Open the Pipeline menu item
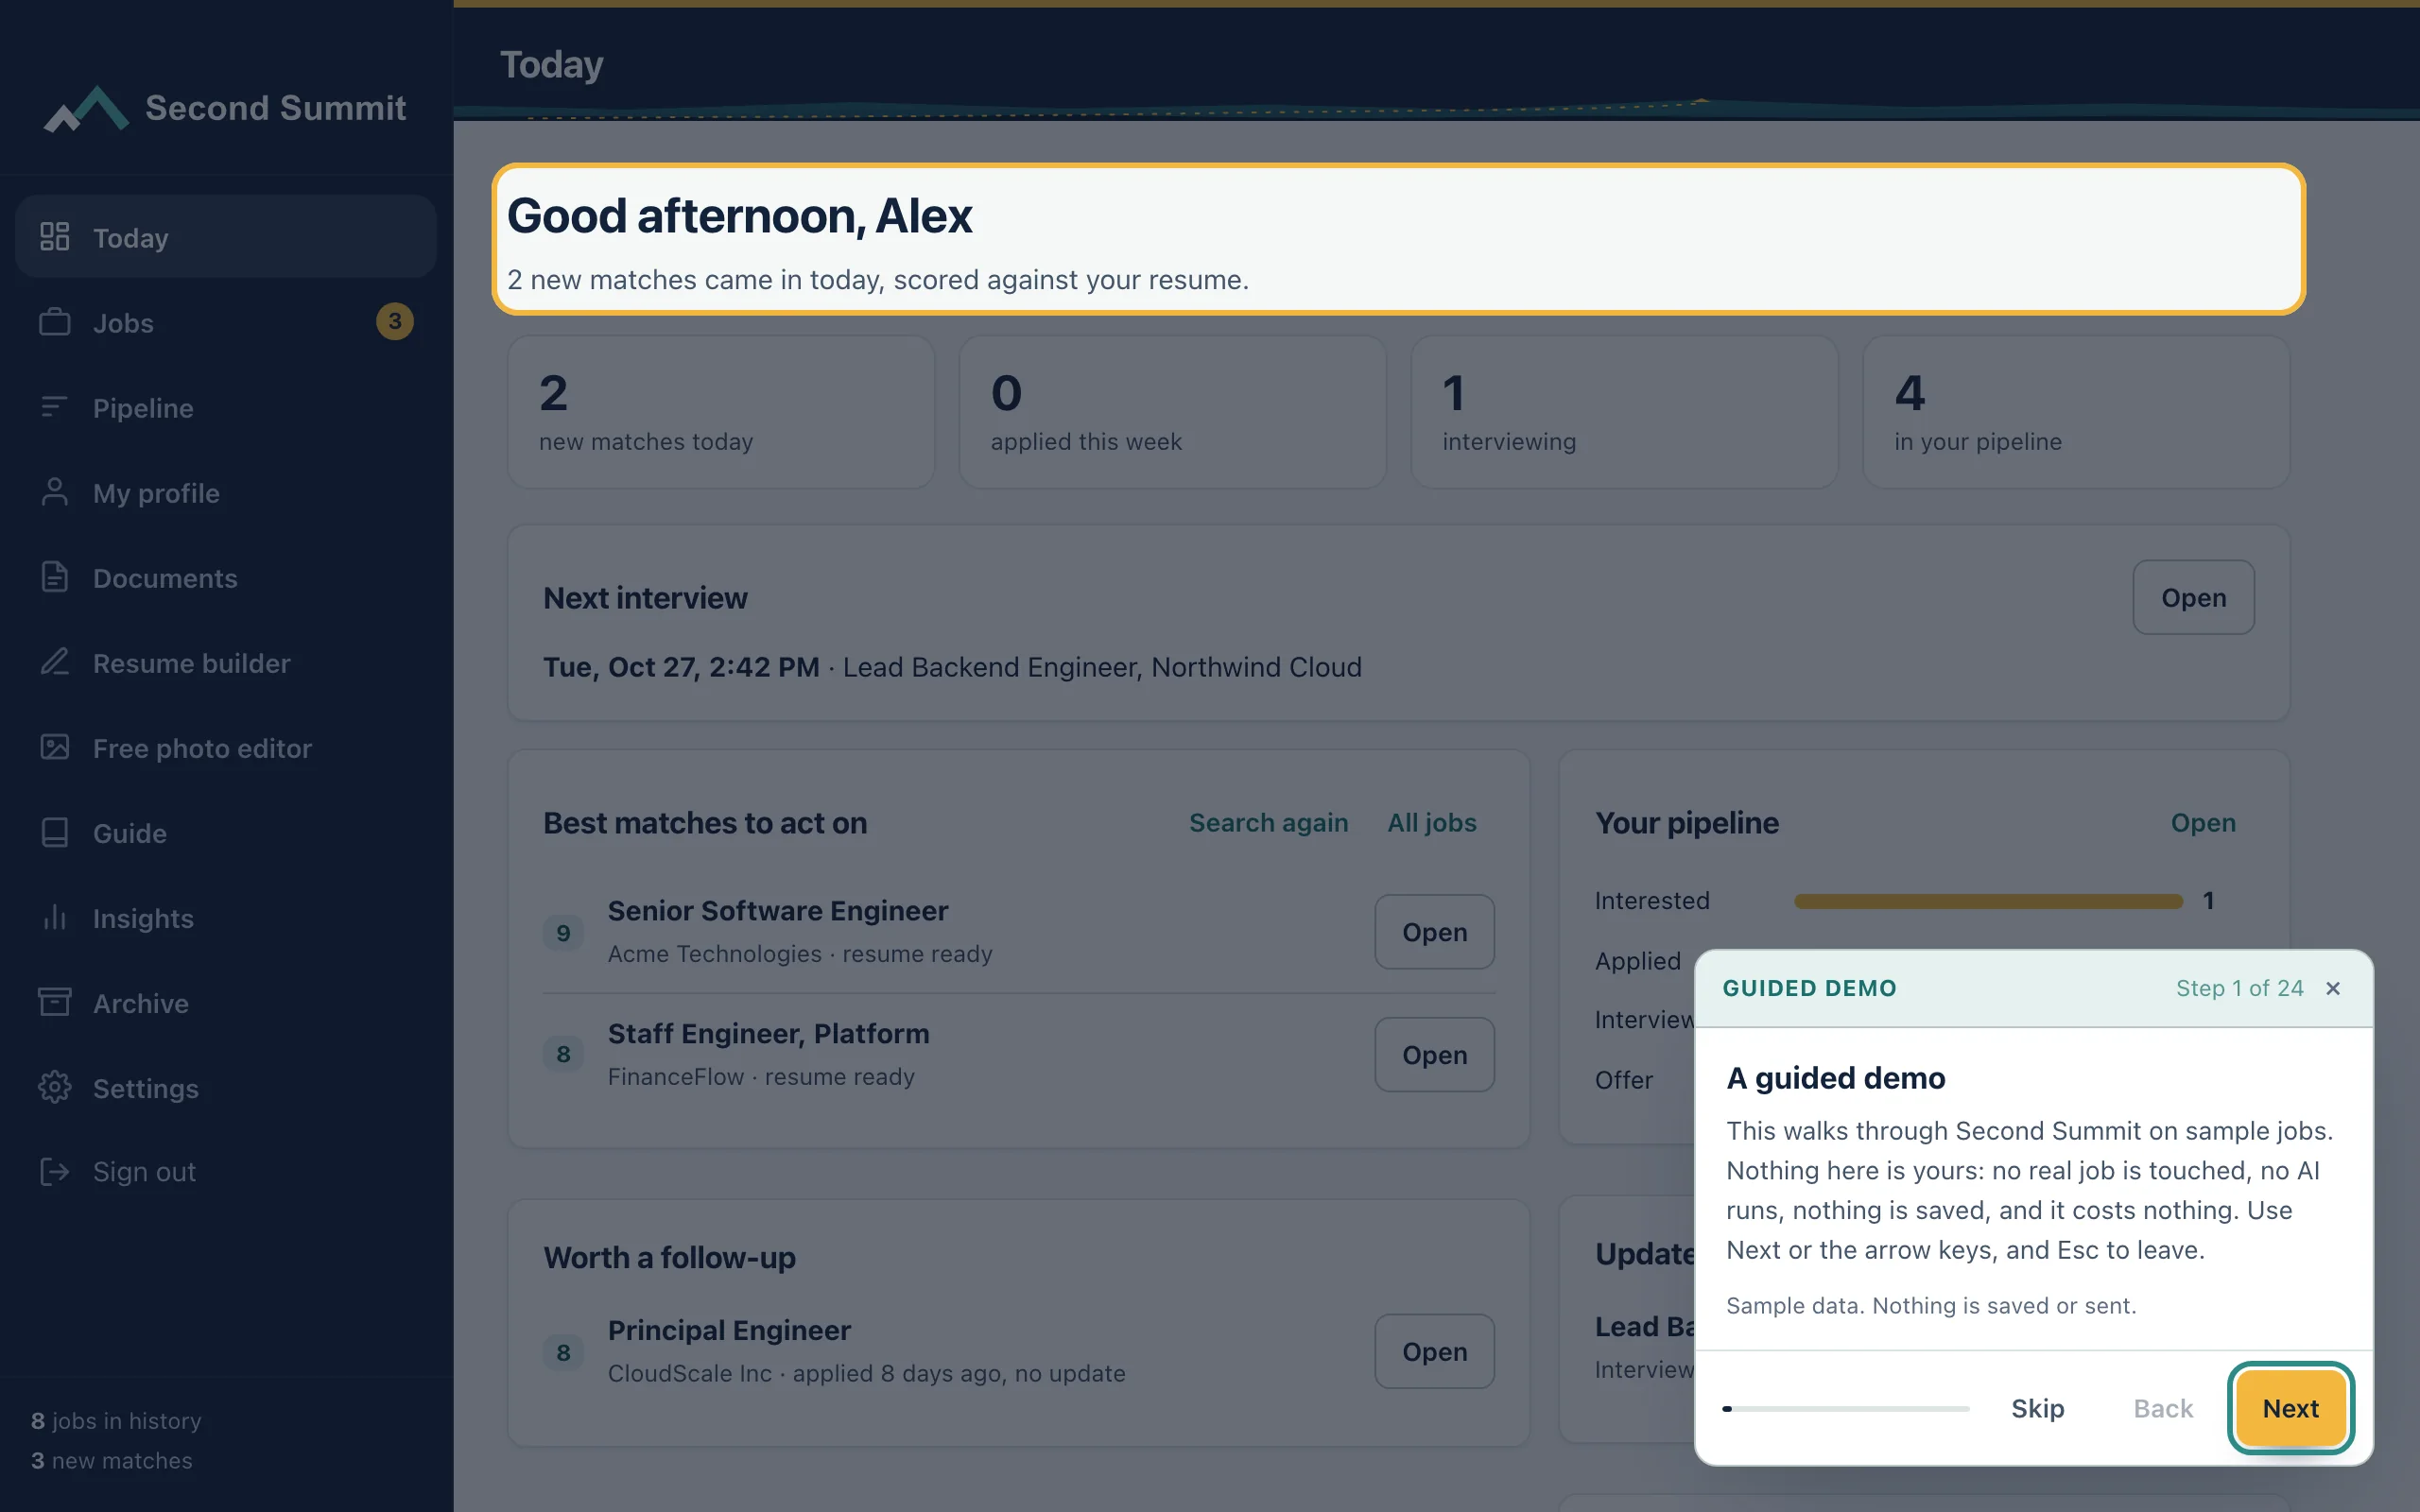 (x=226, y=408)
